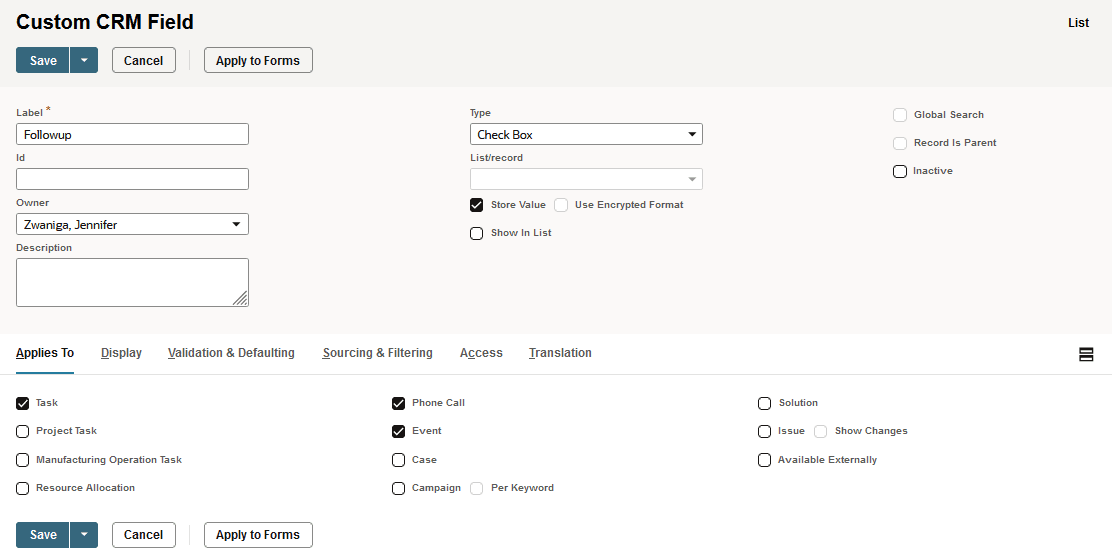1112x557 pixels.
Task: Check the Inactive checkbox
Action: (x=900, y=171)
